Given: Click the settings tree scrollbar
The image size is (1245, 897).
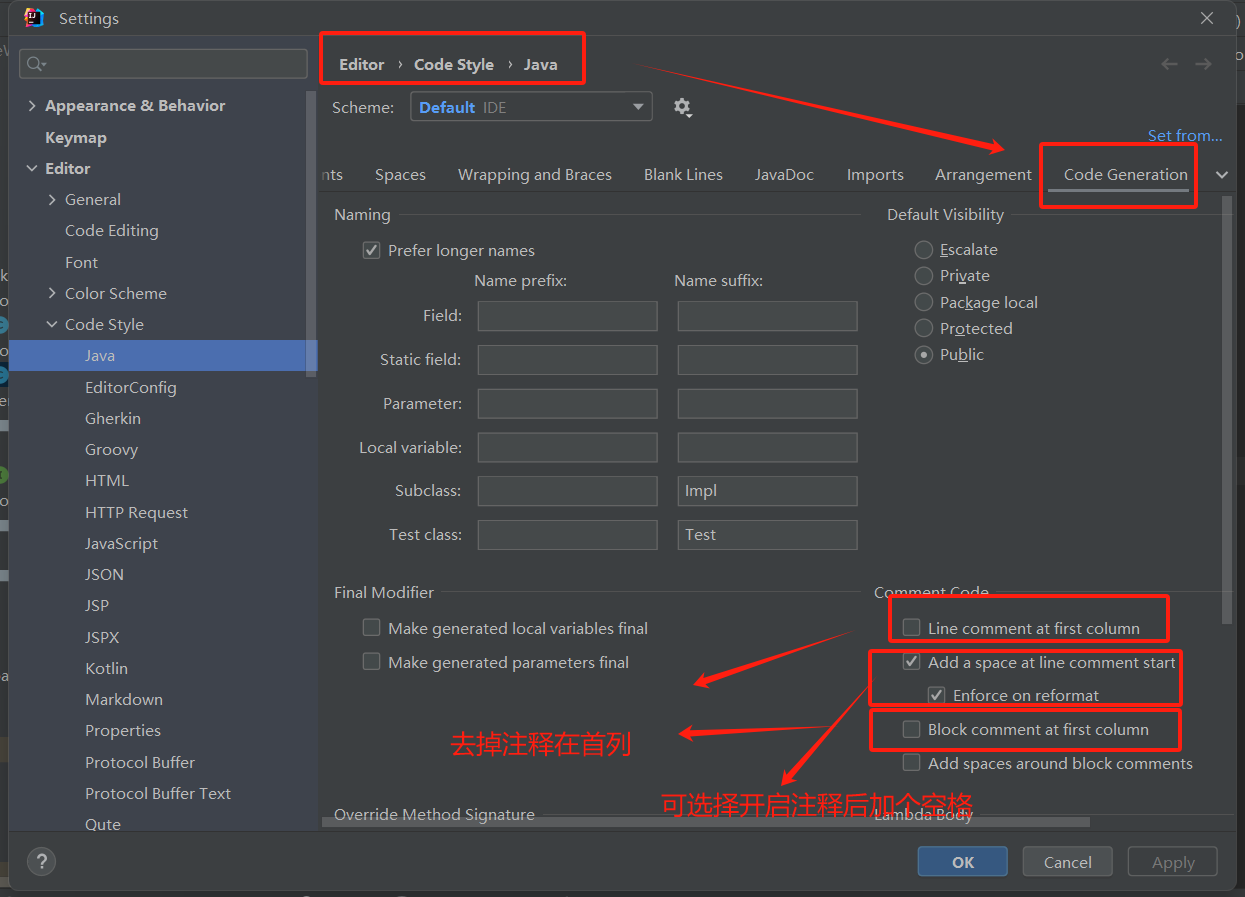Looking at the screenshot, I should click(311, 233).
